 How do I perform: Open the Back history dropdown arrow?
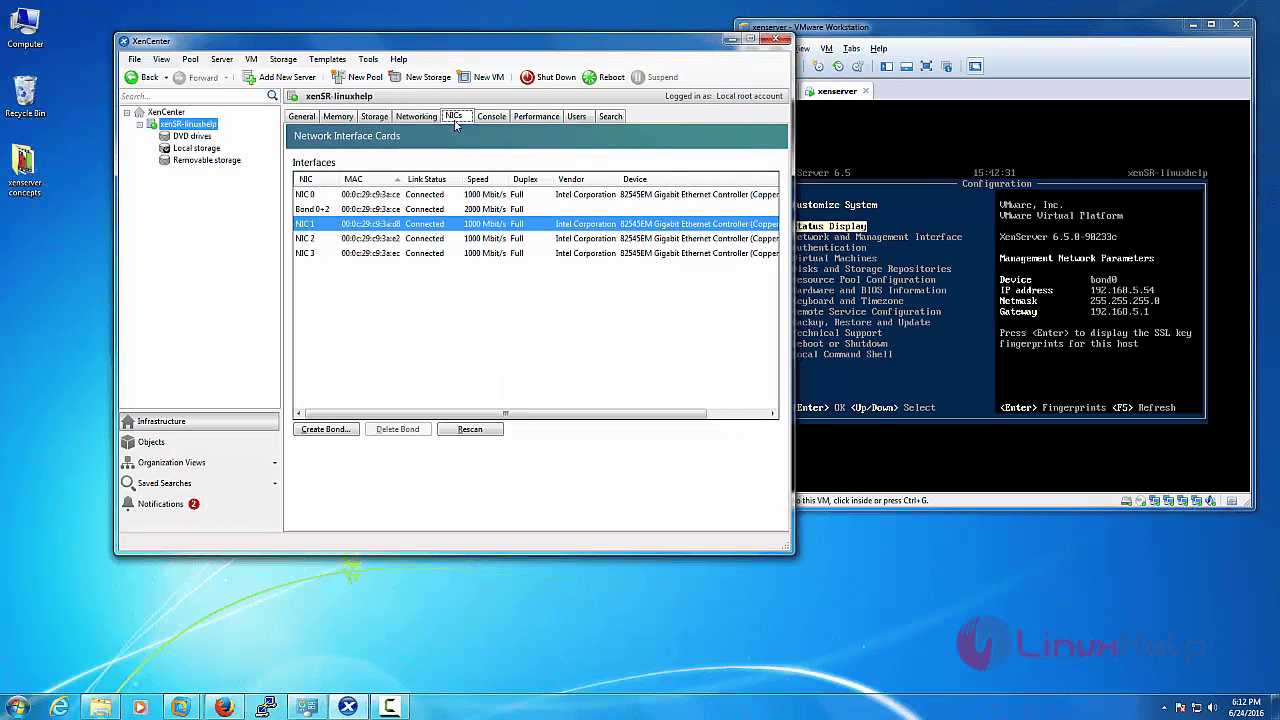(166, 77)
